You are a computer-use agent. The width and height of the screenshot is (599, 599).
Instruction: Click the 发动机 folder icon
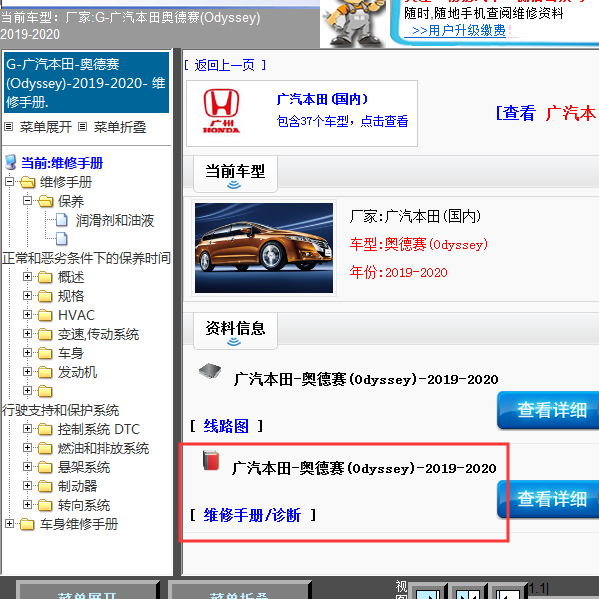[x=45, y=372]
